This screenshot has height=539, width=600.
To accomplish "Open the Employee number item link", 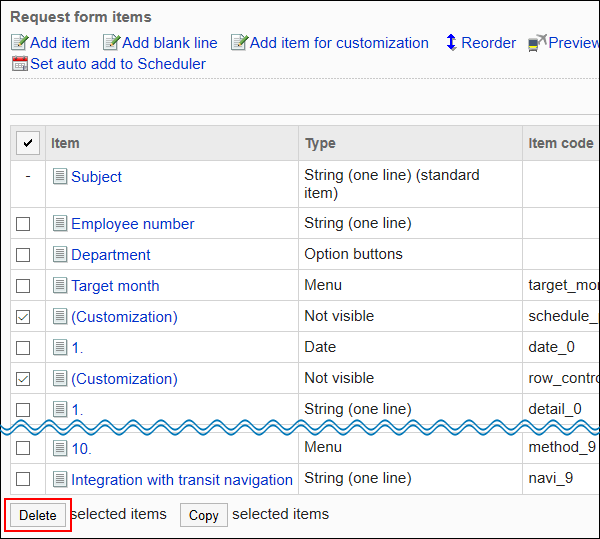I will click(x=133, y=224).
